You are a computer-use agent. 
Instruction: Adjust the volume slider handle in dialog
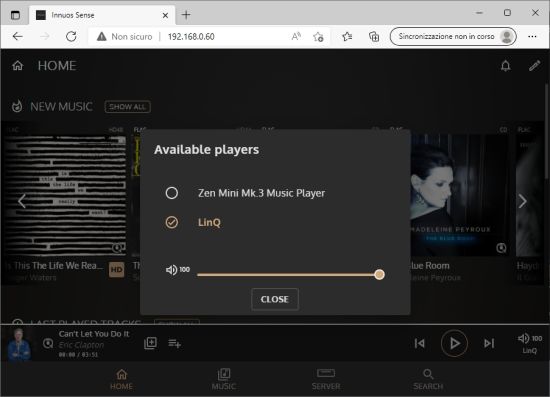[x=379, y=274]
